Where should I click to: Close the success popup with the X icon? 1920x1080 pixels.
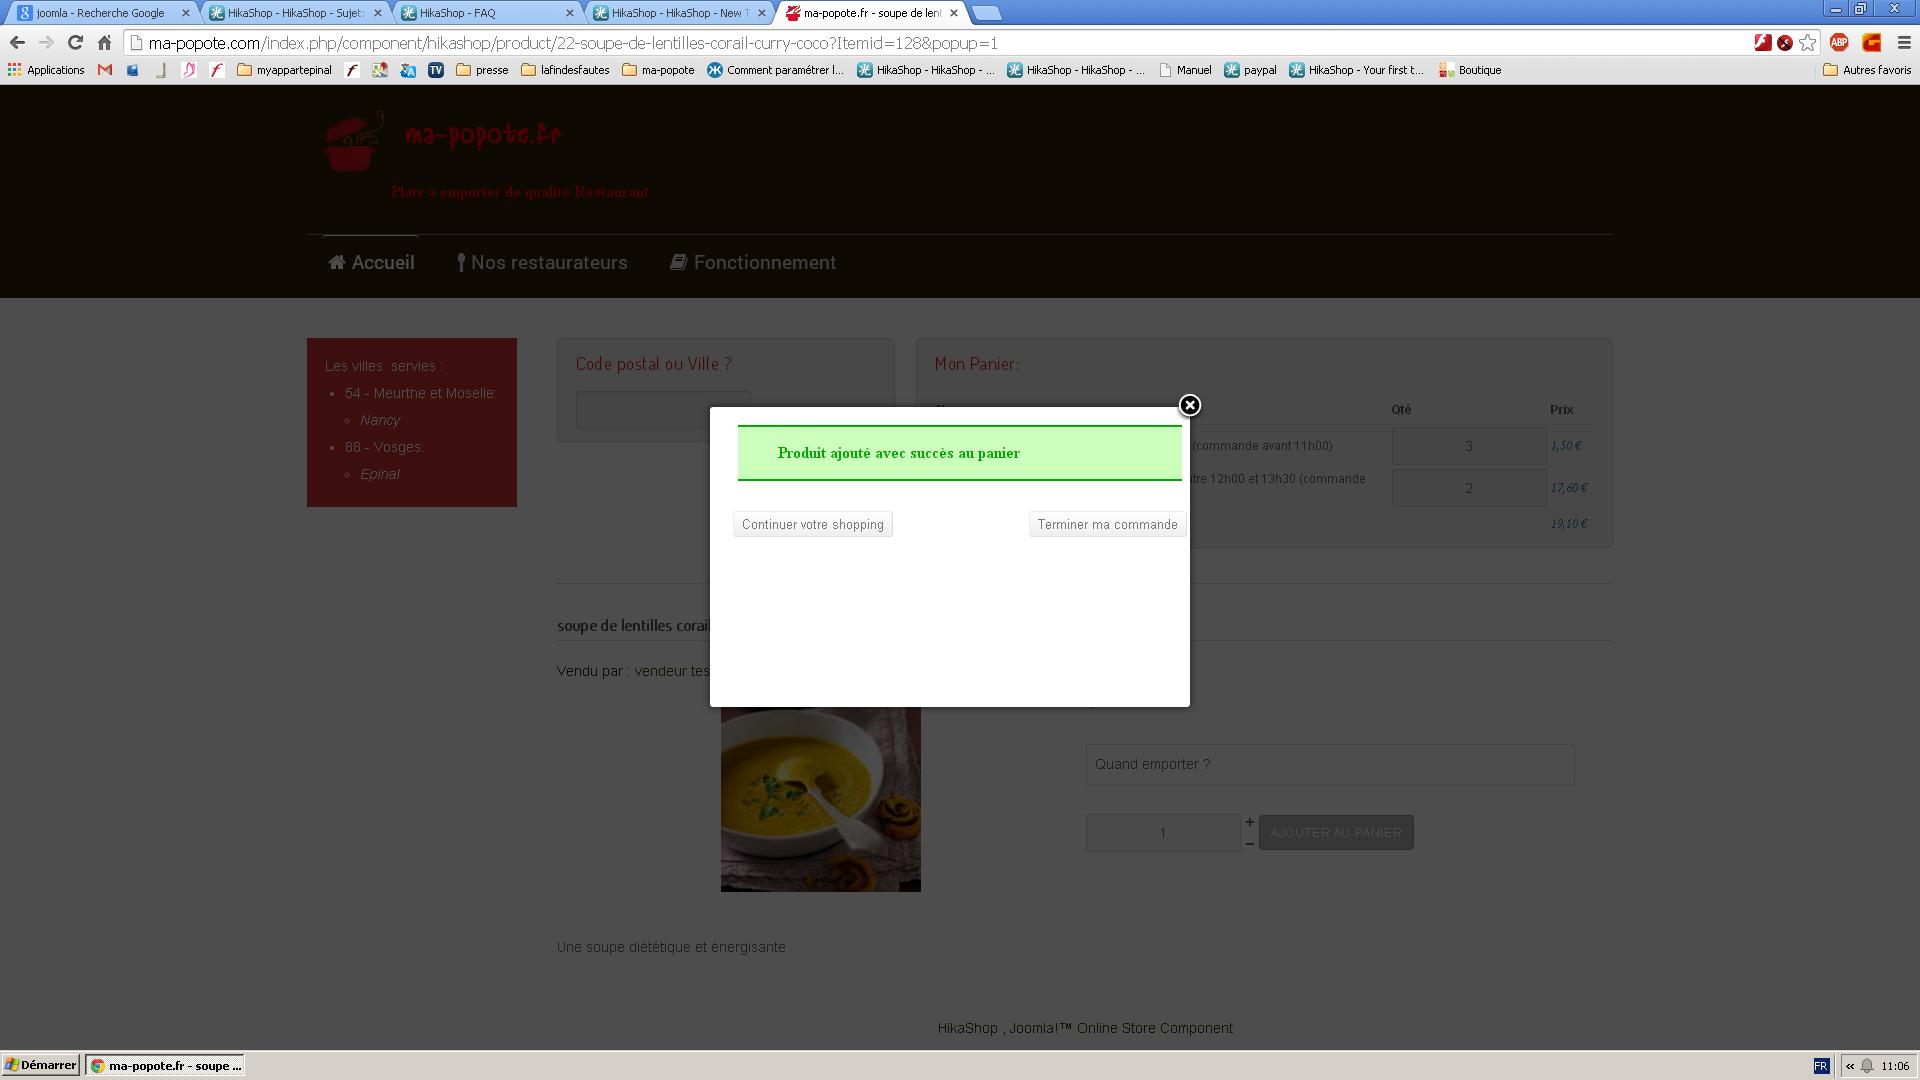[1189, 405]
